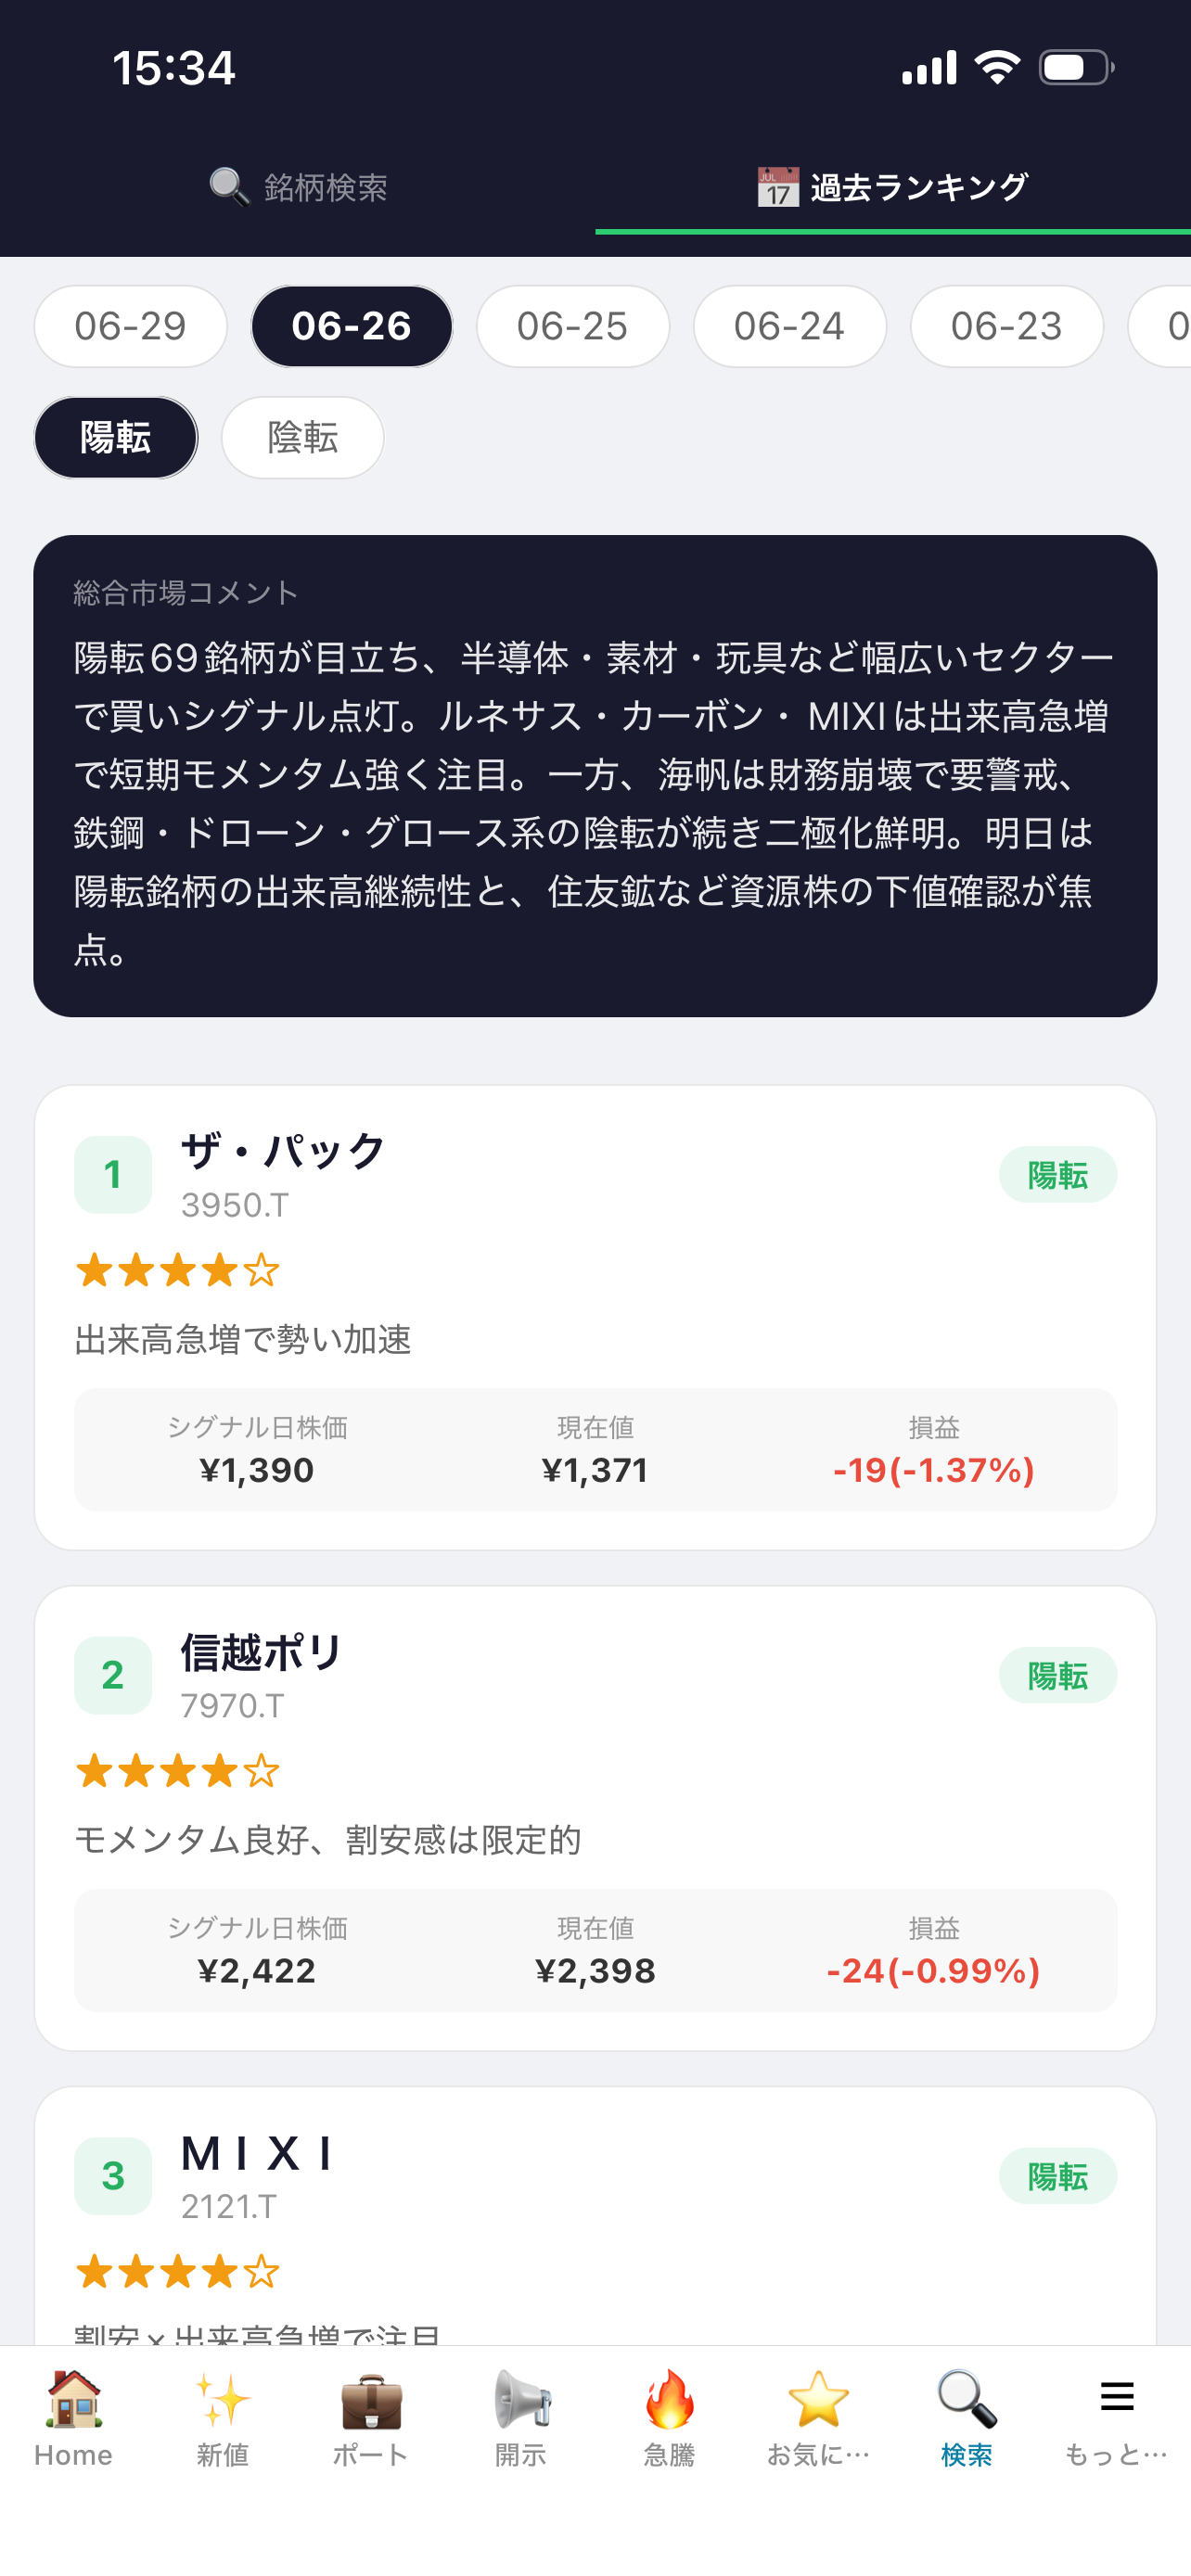
Task: Open the 急騰 flame icon
Action: 669,2398
